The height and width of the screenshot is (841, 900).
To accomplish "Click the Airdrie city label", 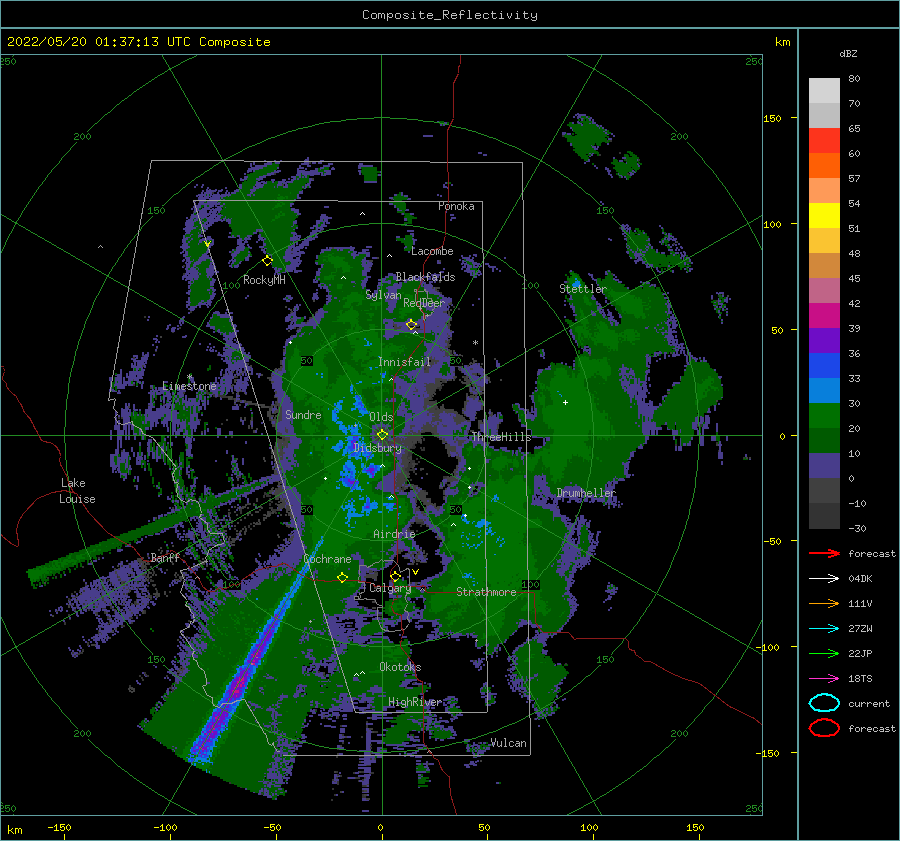I will coord(394,534).
